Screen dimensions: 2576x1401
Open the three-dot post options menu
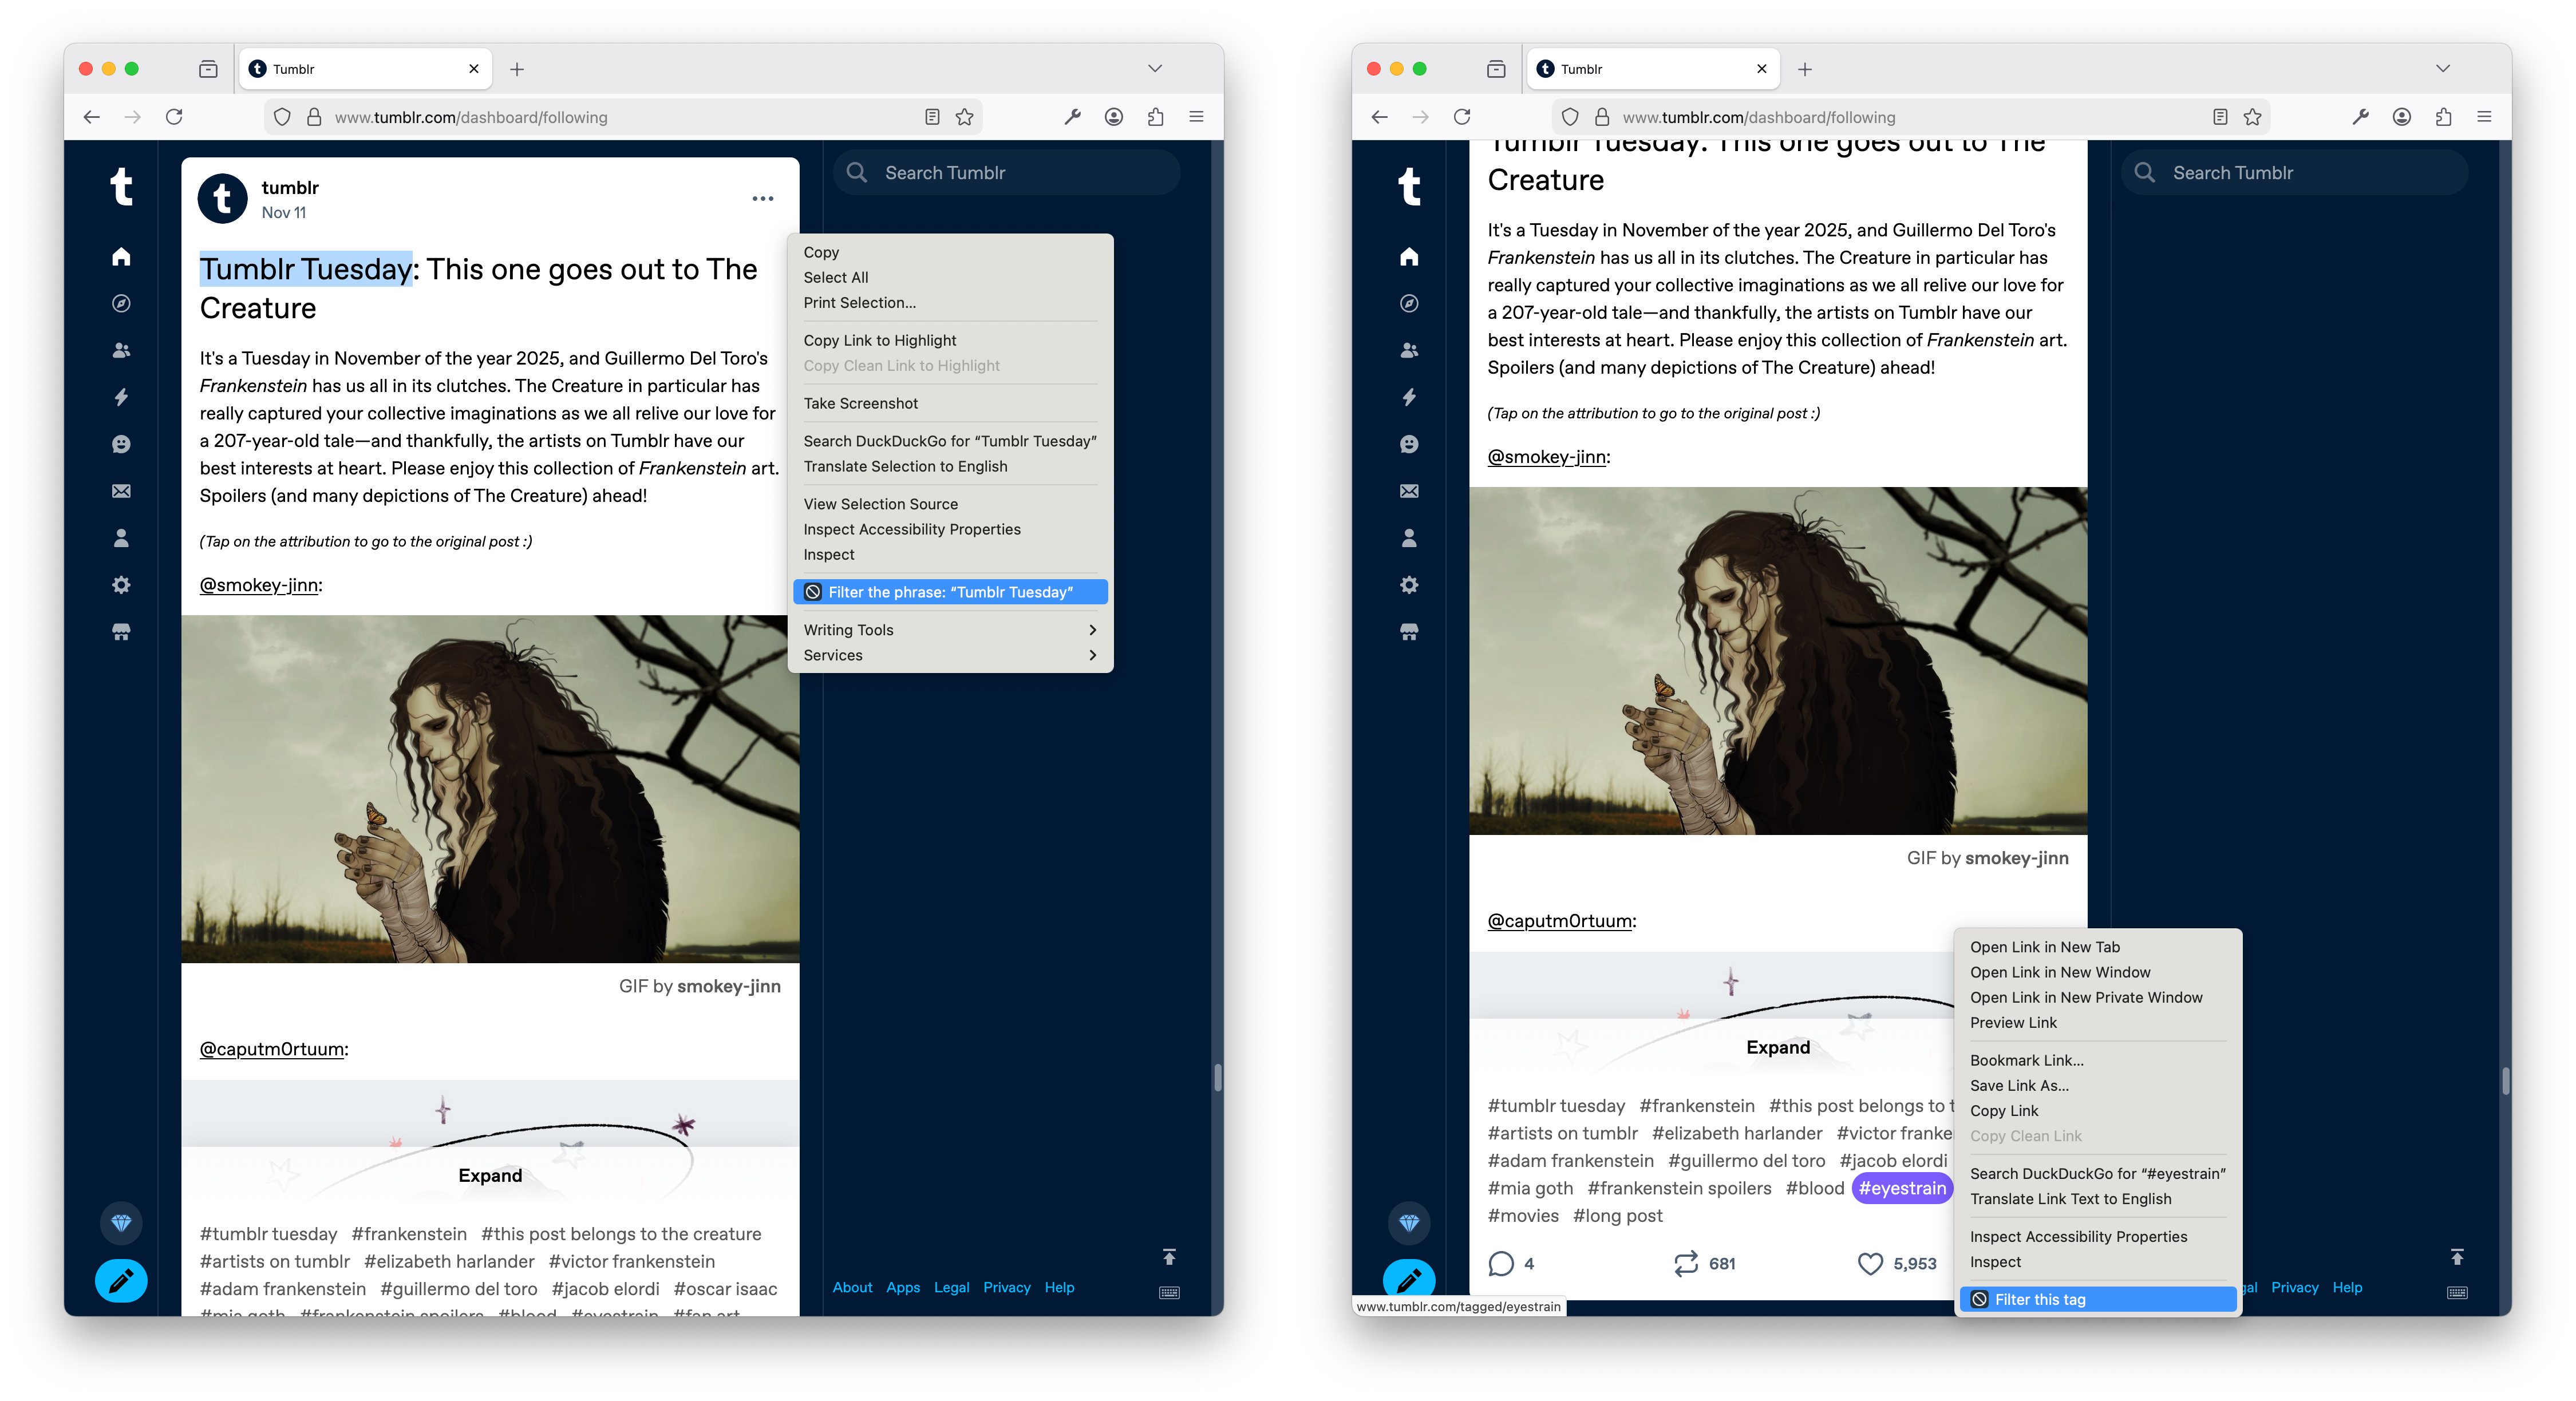762,199
